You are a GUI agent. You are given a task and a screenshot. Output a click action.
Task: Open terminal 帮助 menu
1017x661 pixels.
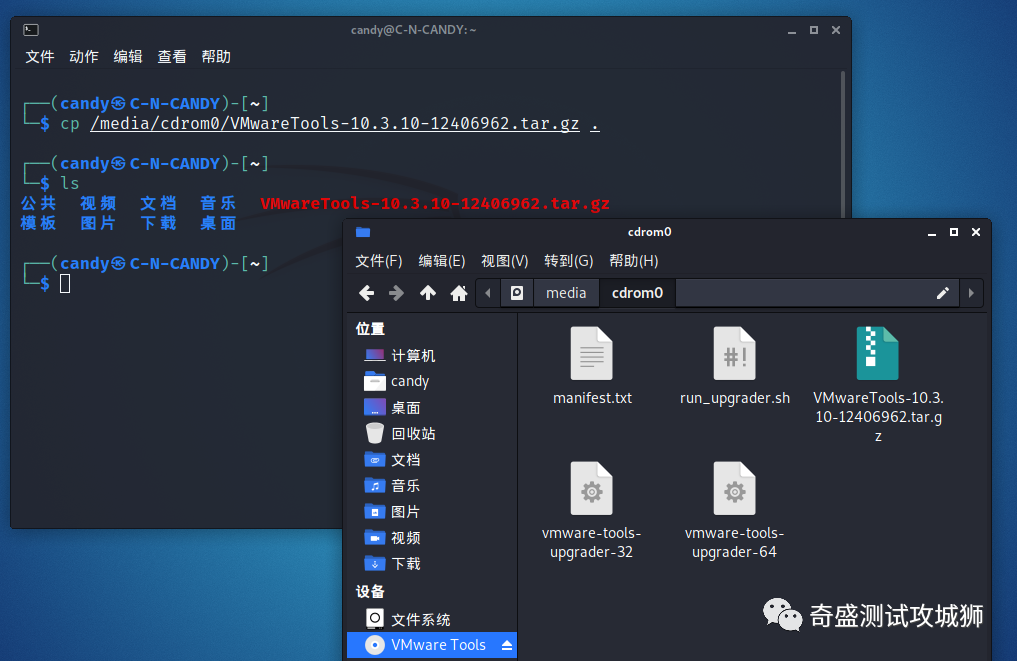coord(216,56)
